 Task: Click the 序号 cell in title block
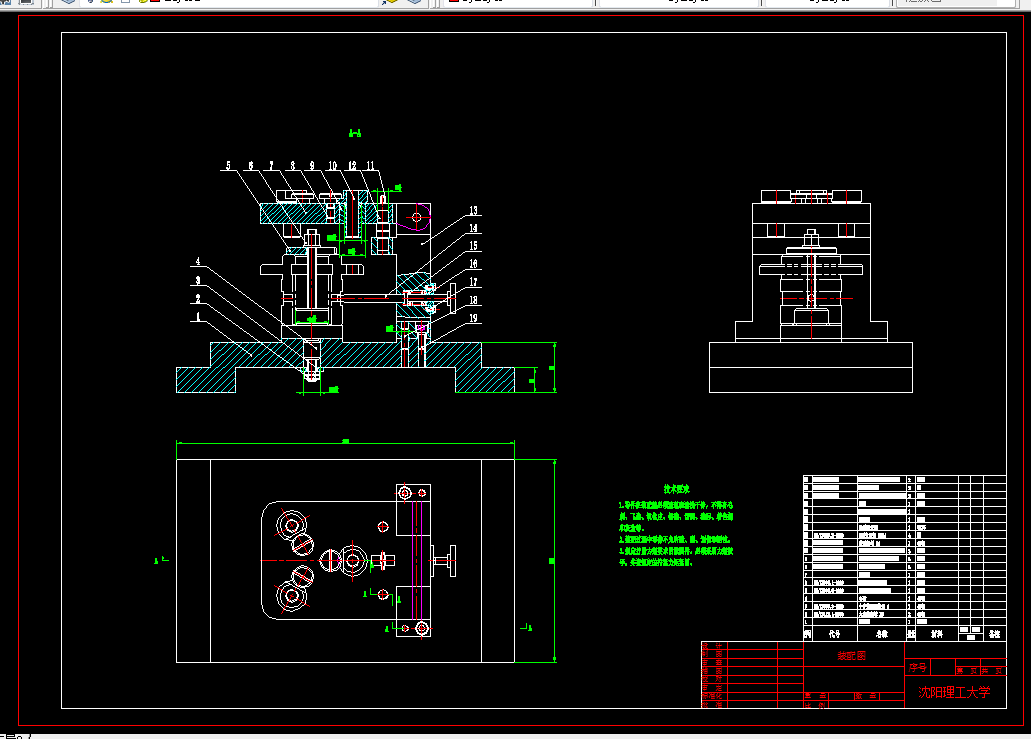918,667
